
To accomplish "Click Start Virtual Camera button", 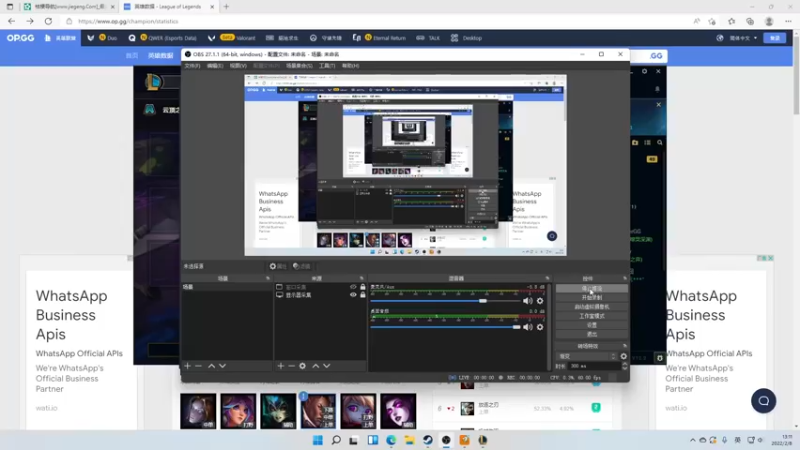I will (591, 307).
